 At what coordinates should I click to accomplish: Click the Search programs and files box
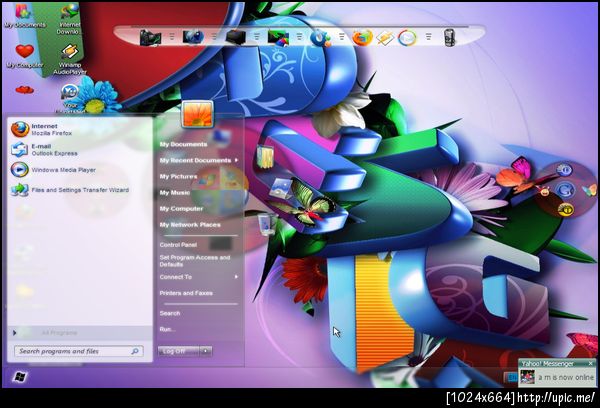pos(79,351)
